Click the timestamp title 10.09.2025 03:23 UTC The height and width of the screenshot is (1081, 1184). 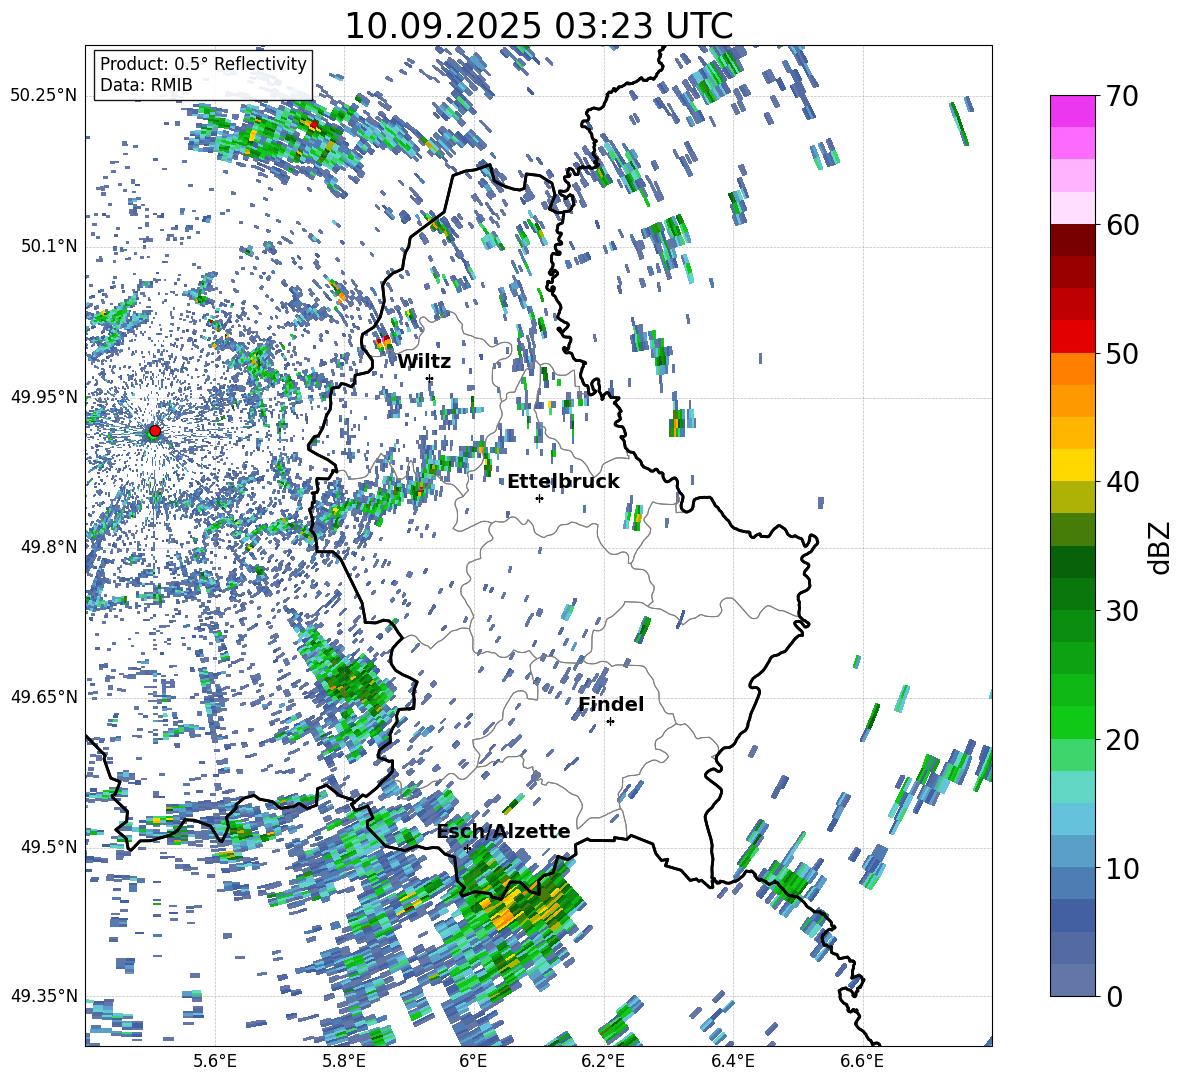(539, 26)
